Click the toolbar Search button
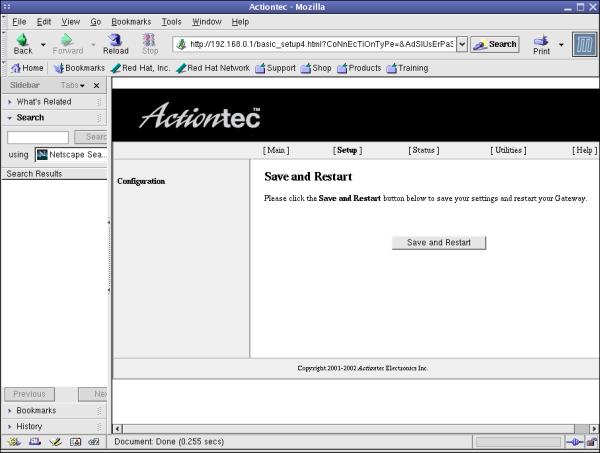Image resolution: width=600 pixels, height=453 pixels. point(495,44)
